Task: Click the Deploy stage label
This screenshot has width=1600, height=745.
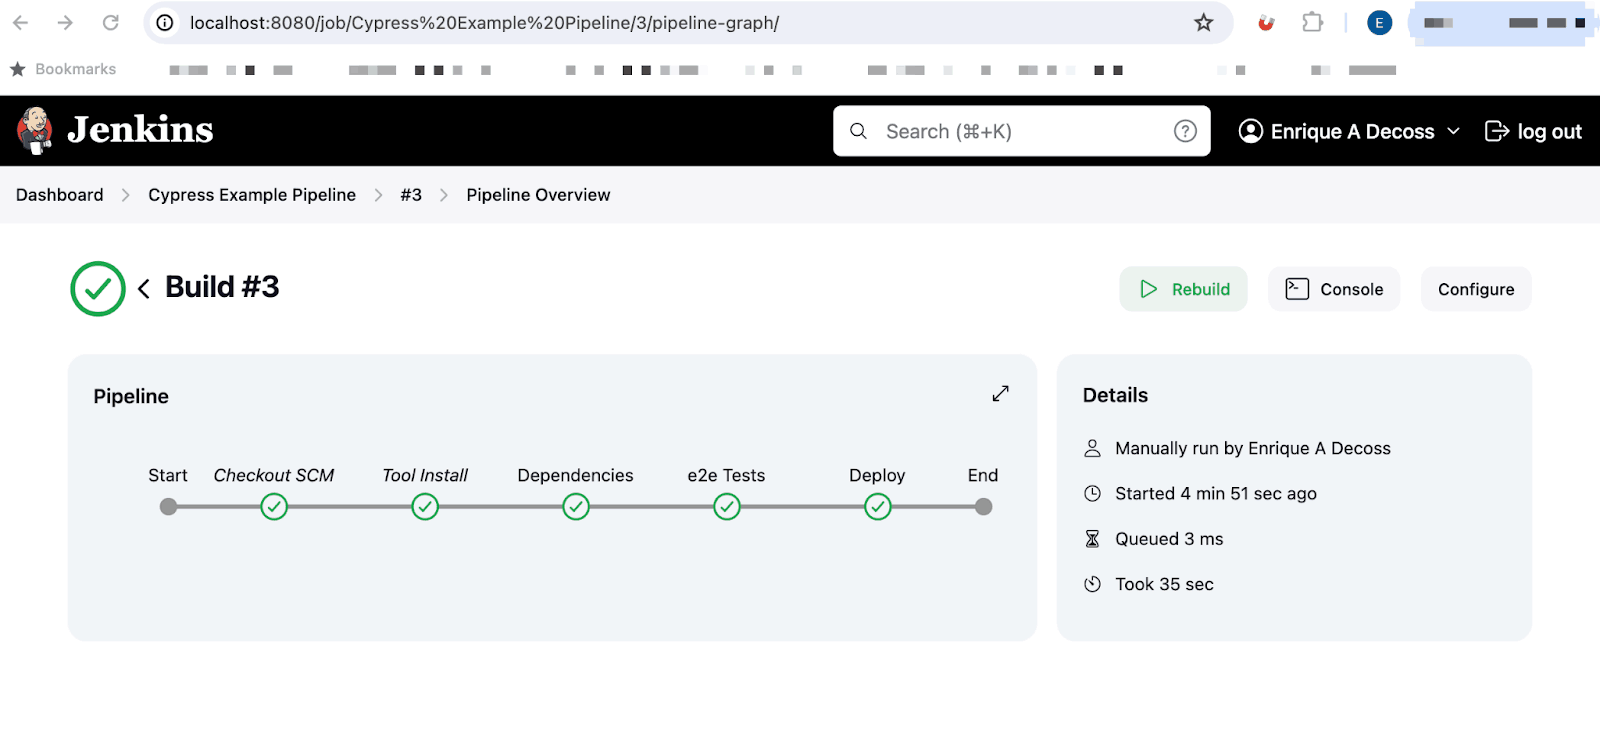Action: coord(877,475)
